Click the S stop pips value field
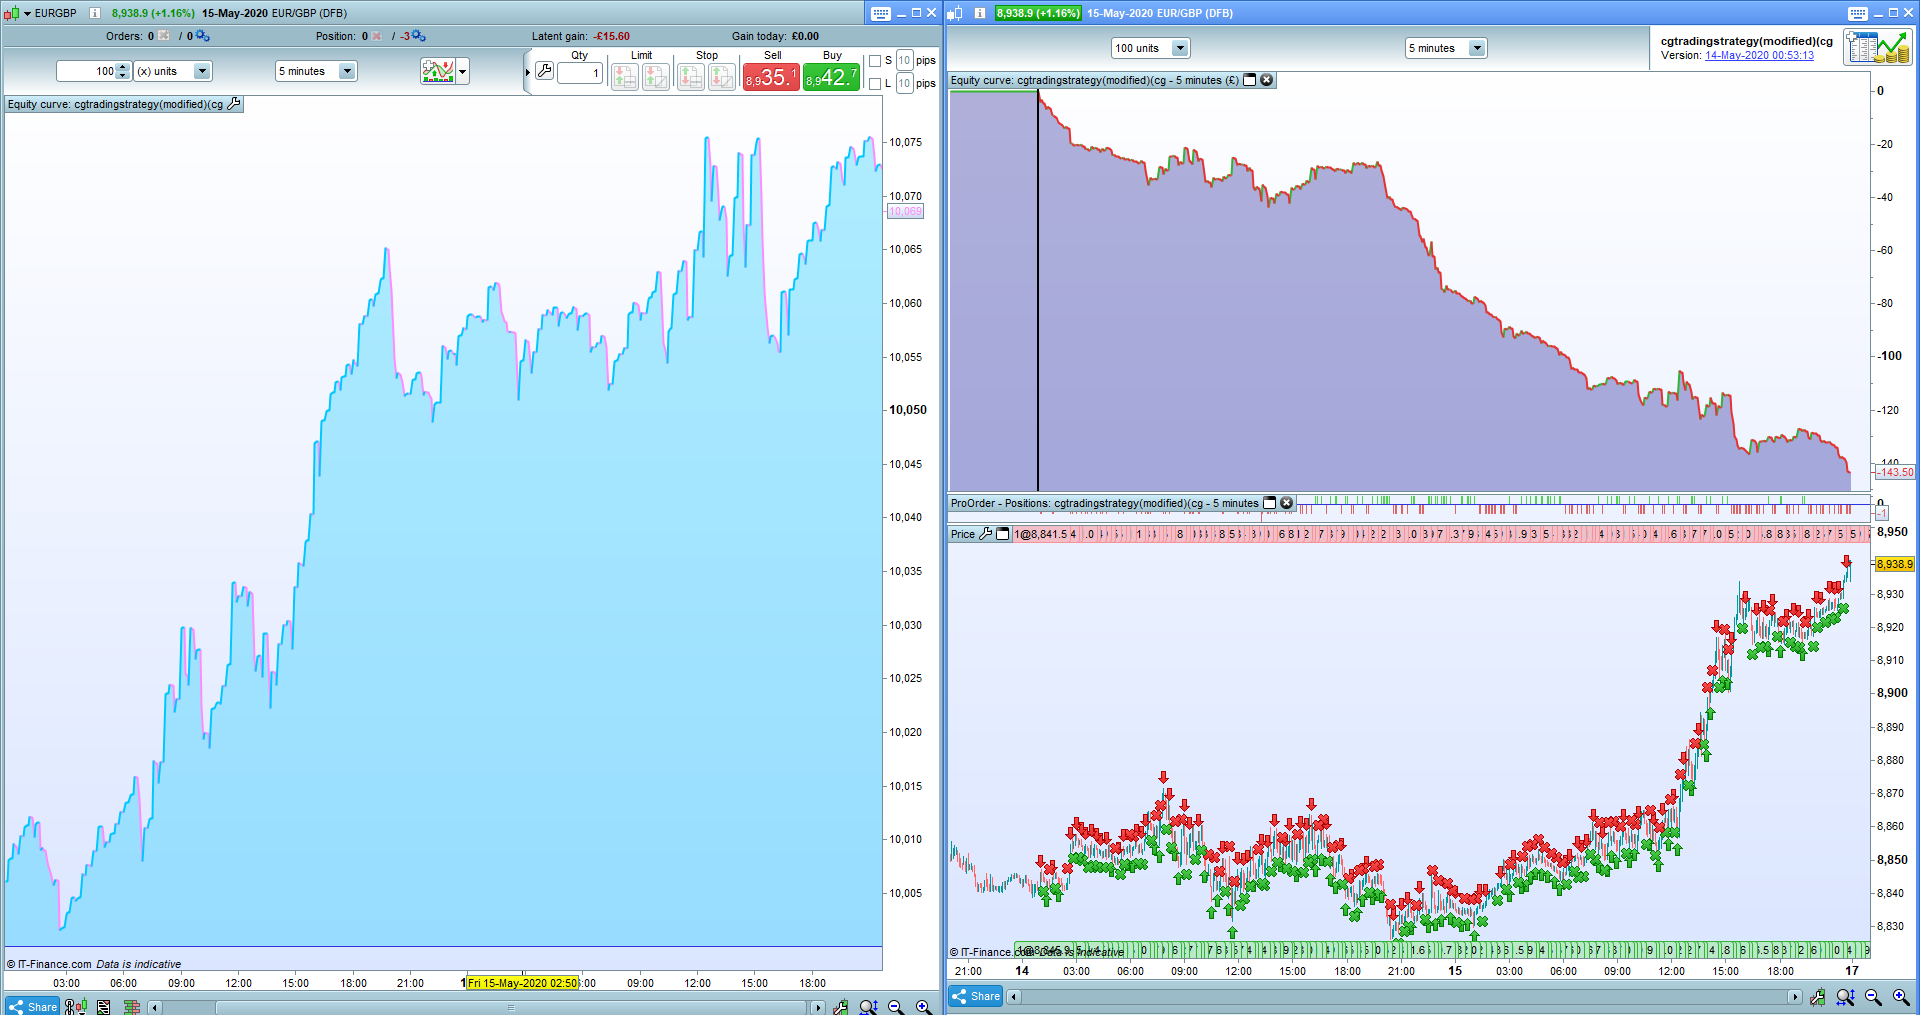 click(904, 60)
